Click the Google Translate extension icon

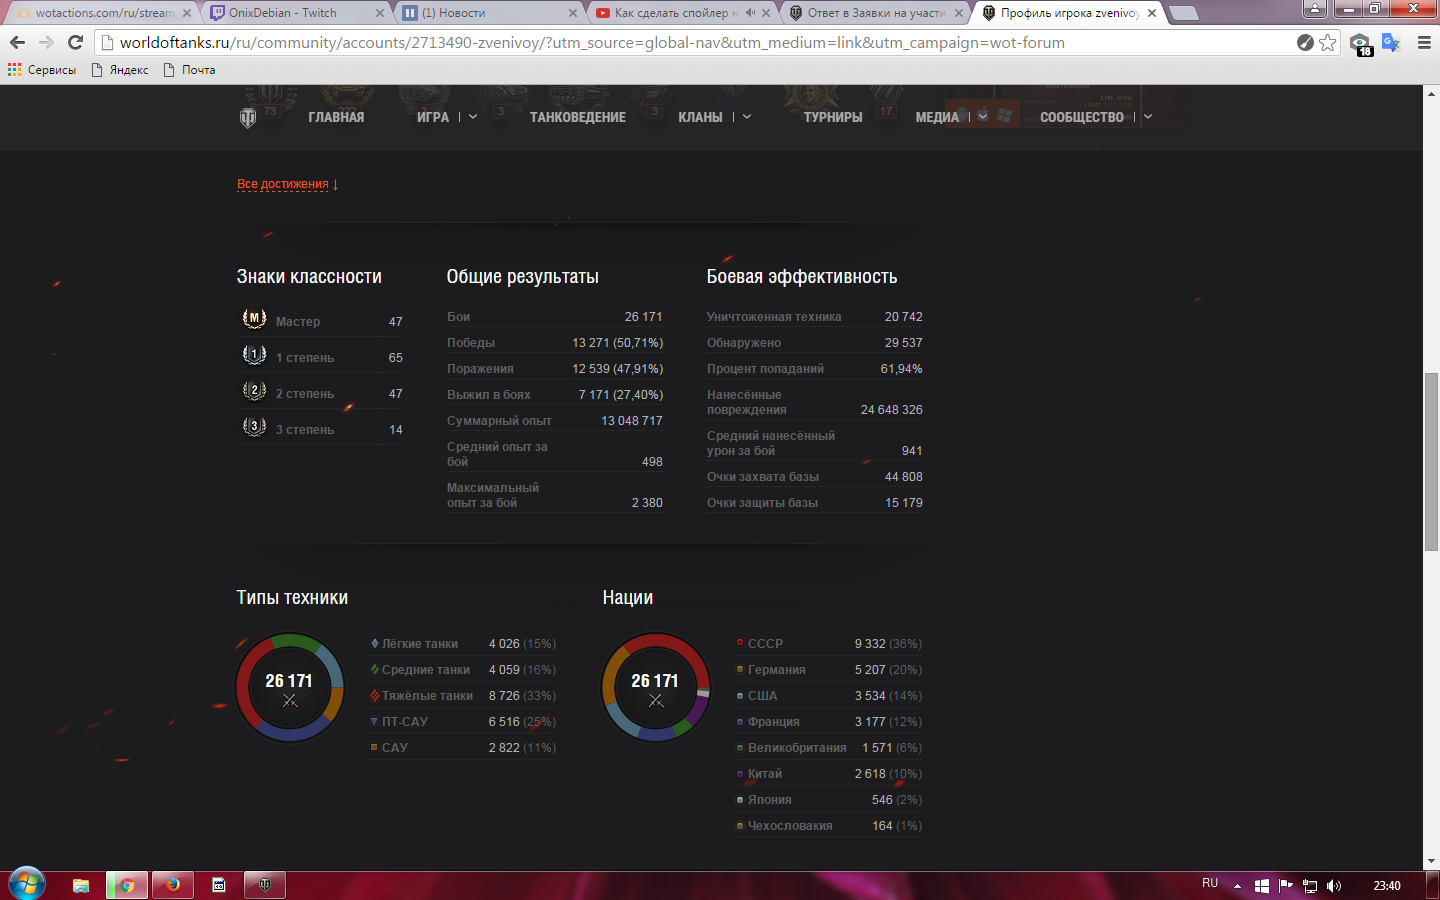tap(1390, 42)
